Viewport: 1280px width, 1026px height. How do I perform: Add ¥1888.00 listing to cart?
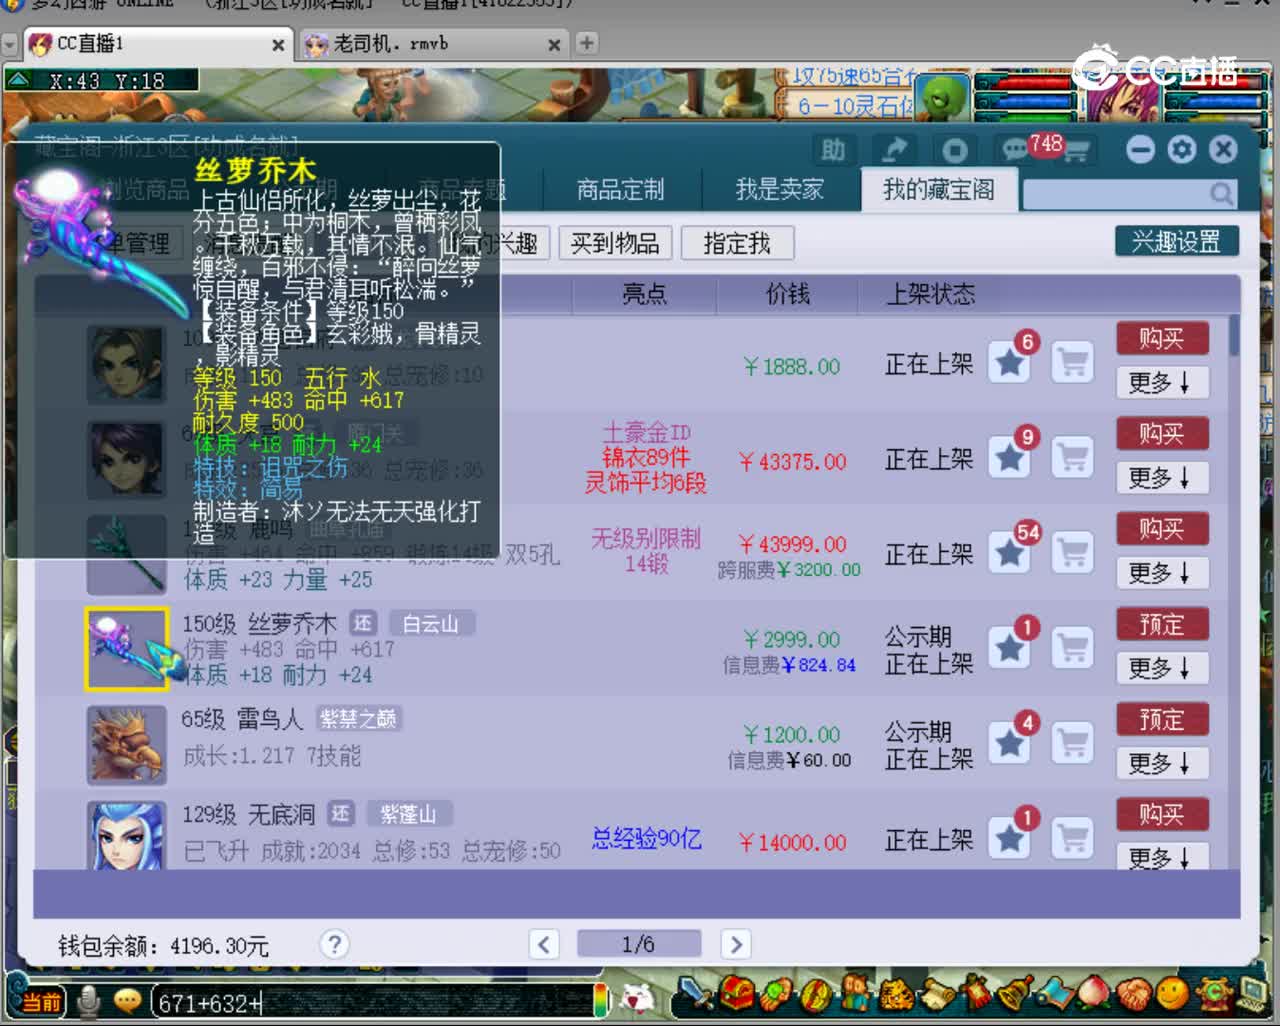1073,363
